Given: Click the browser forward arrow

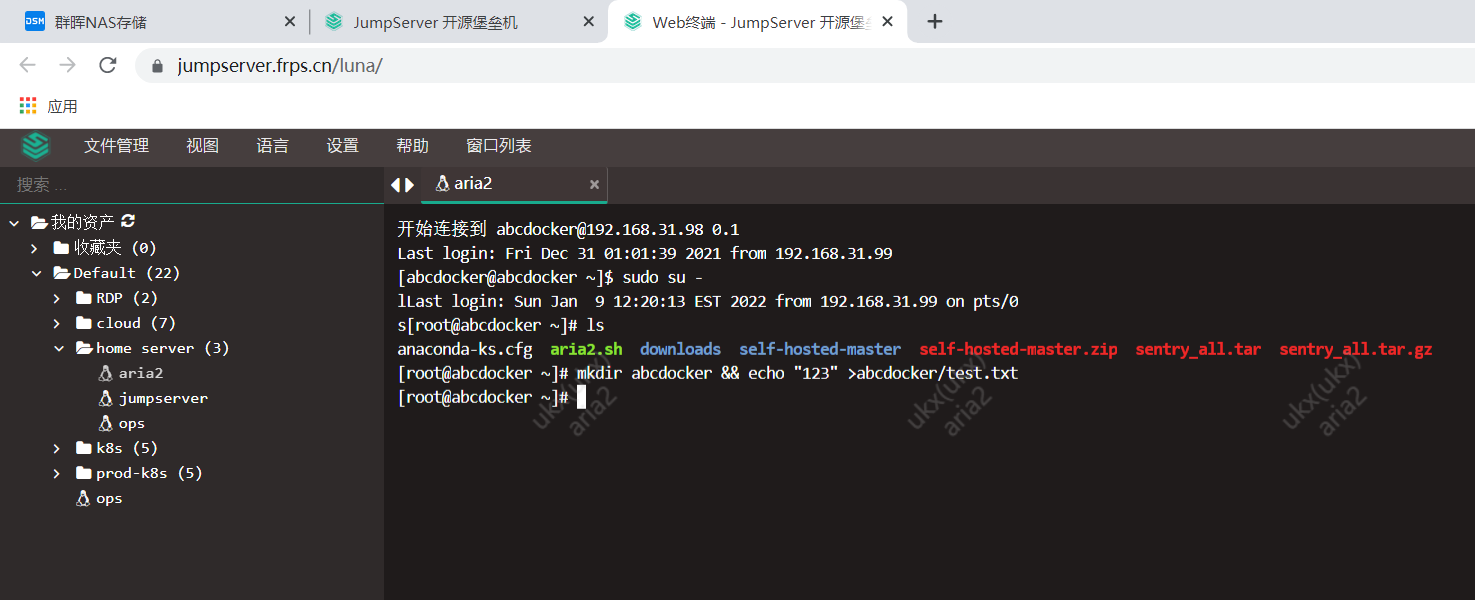Looking at the screenshot, I should [67, 65].
